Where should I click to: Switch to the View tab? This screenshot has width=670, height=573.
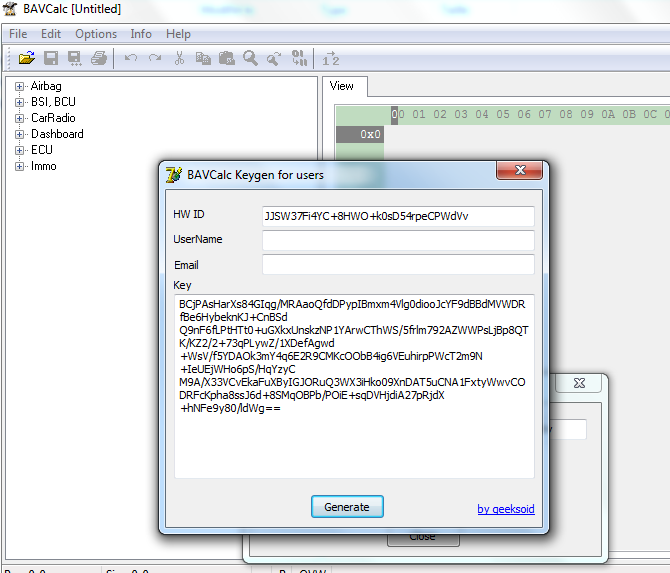[341, 86]
